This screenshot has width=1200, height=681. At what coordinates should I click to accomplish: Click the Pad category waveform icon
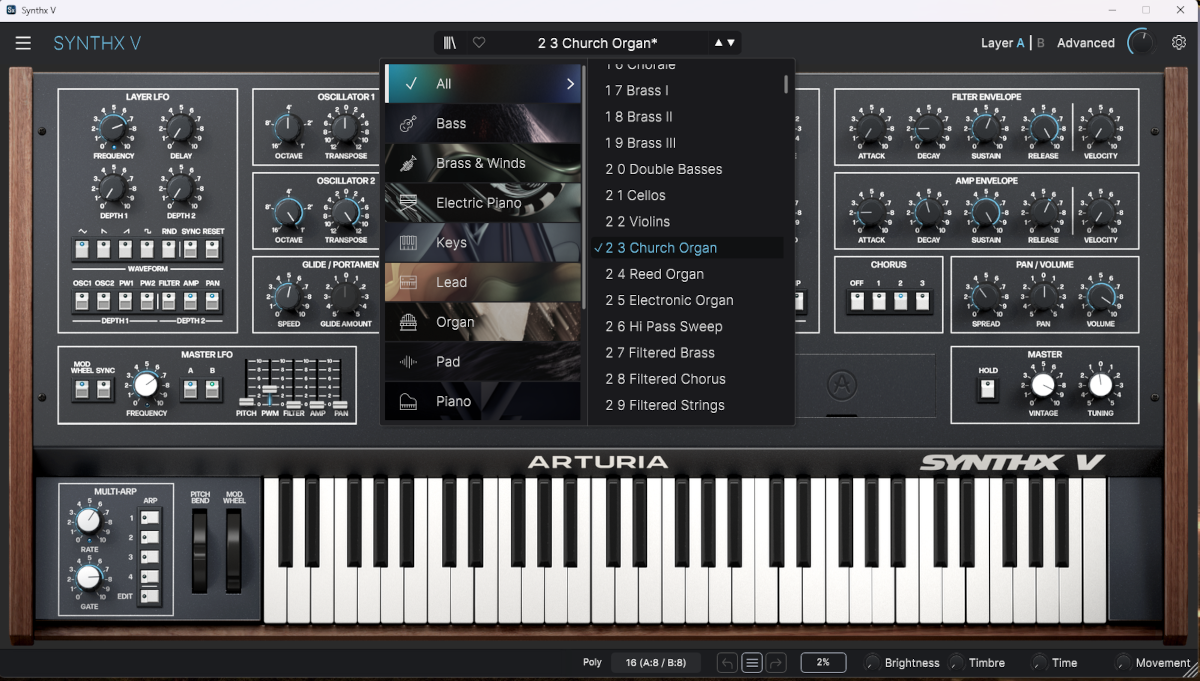click(408, 362)
